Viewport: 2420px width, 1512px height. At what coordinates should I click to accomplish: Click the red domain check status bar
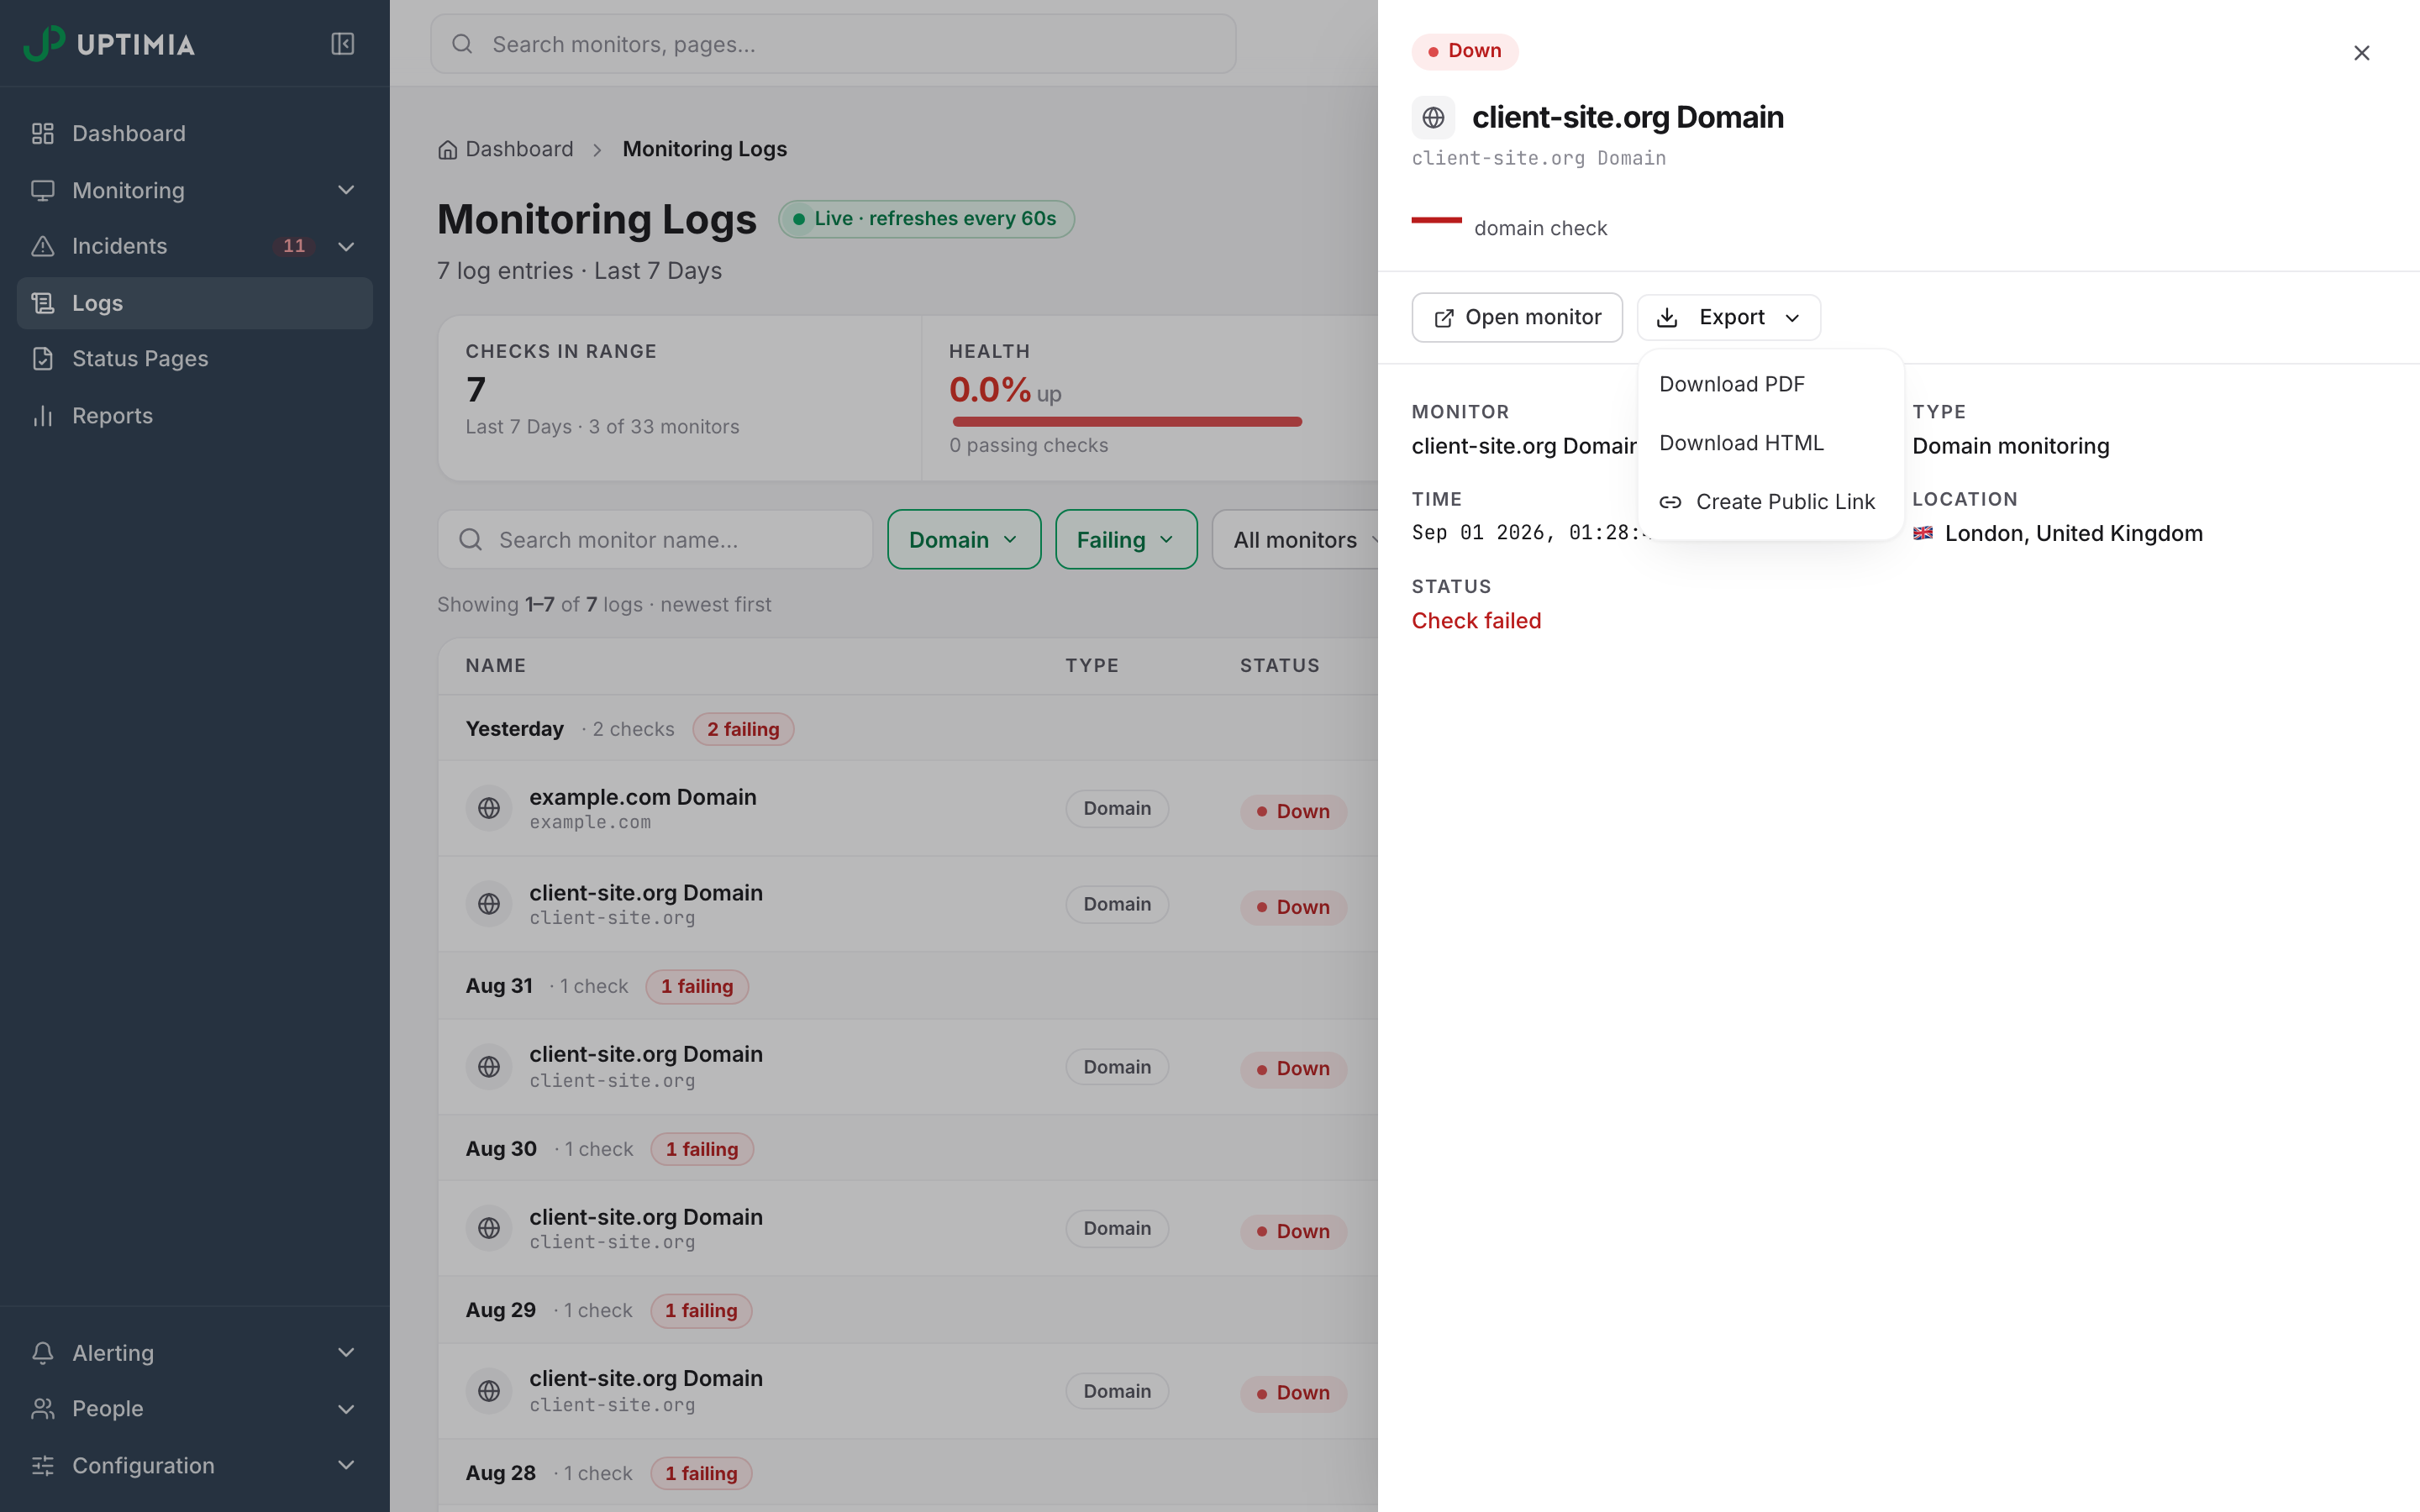point(1436,220)
